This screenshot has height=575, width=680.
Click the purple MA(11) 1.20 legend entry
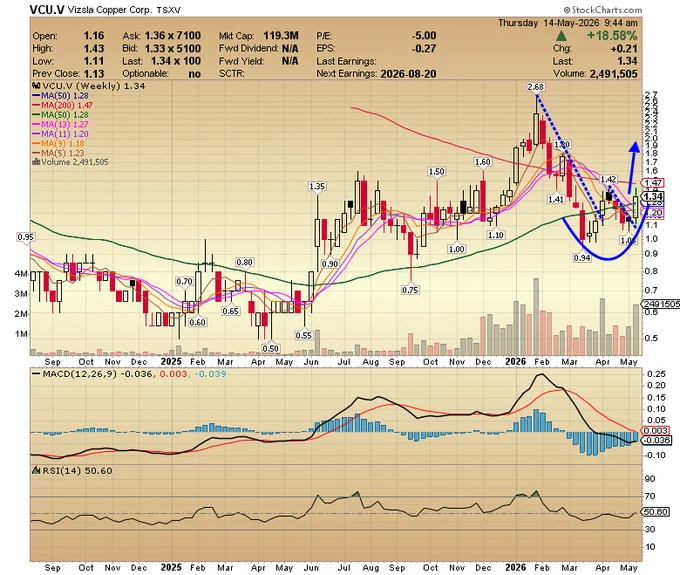[x=60, y=134]
